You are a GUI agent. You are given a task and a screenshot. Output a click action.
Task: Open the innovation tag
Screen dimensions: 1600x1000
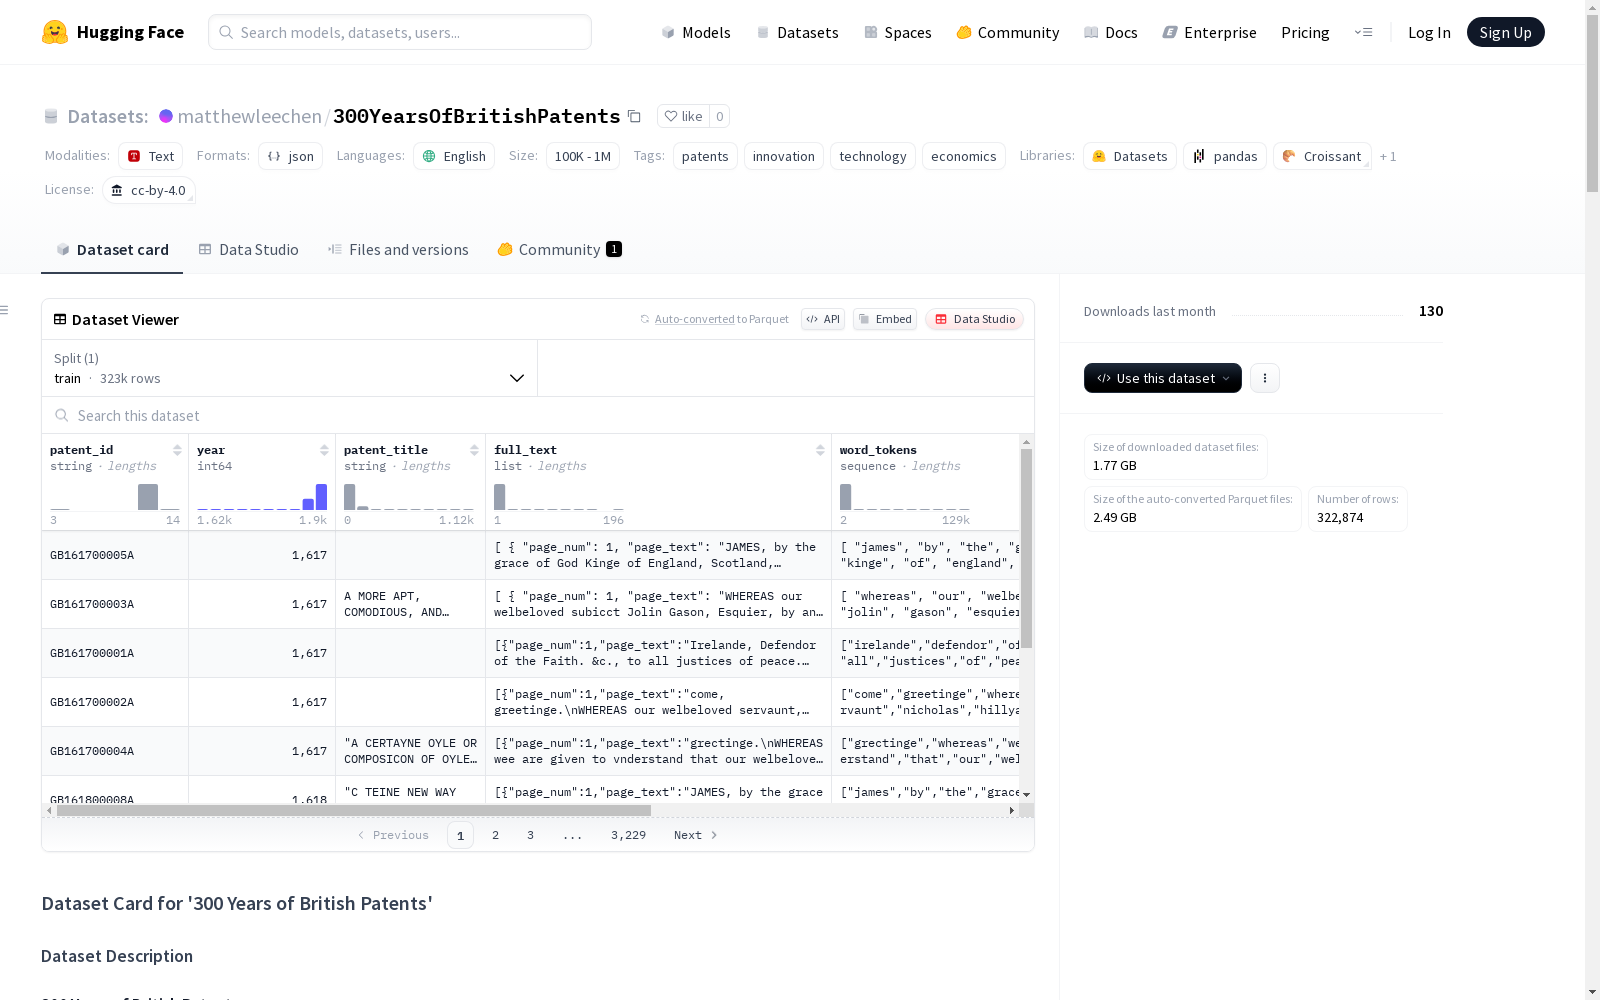[783, 156]
